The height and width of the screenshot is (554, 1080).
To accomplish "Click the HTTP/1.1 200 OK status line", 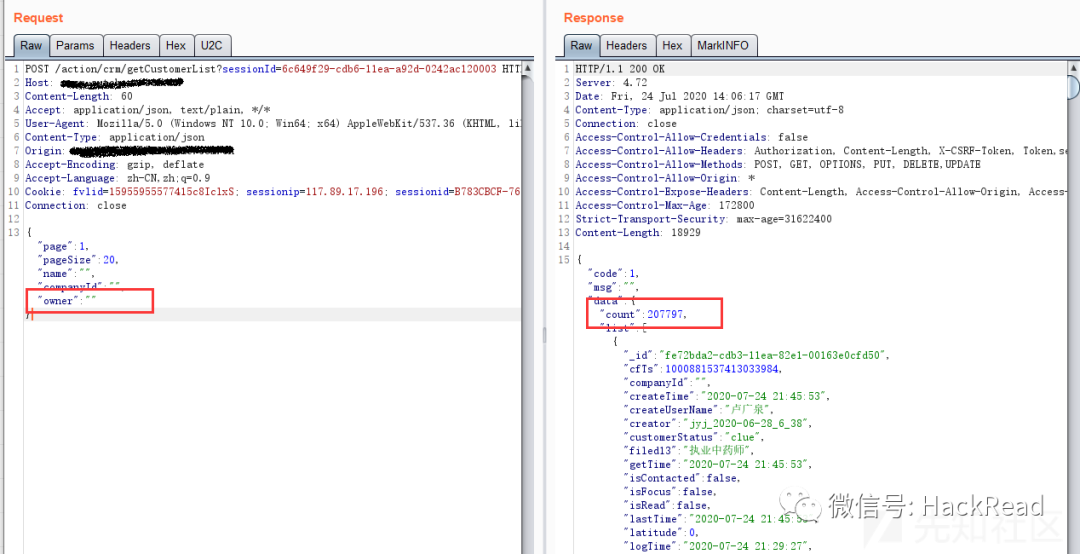I will (x=620, y=69).
